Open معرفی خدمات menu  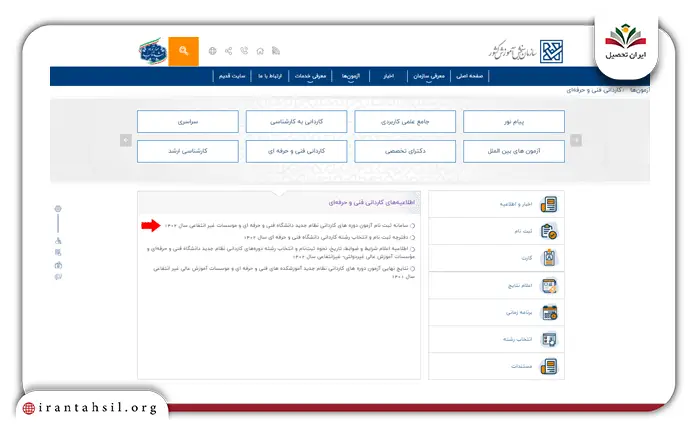tap(310, 76)
